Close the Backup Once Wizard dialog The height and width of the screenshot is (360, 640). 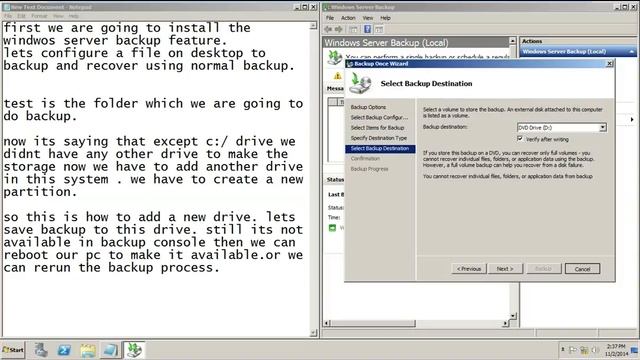pyautogui.click(x=609, y=63)
